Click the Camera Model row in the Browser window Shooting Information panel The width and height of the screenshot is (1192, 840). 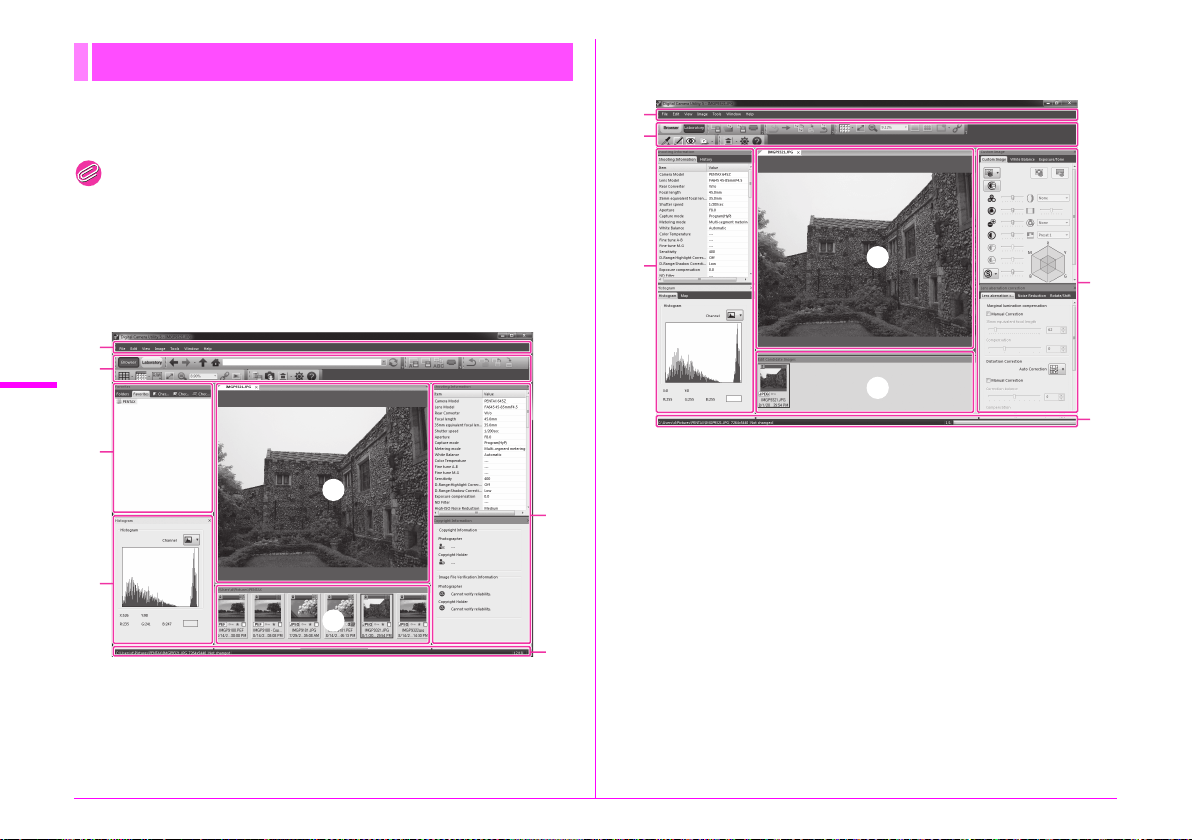[480, 401]
